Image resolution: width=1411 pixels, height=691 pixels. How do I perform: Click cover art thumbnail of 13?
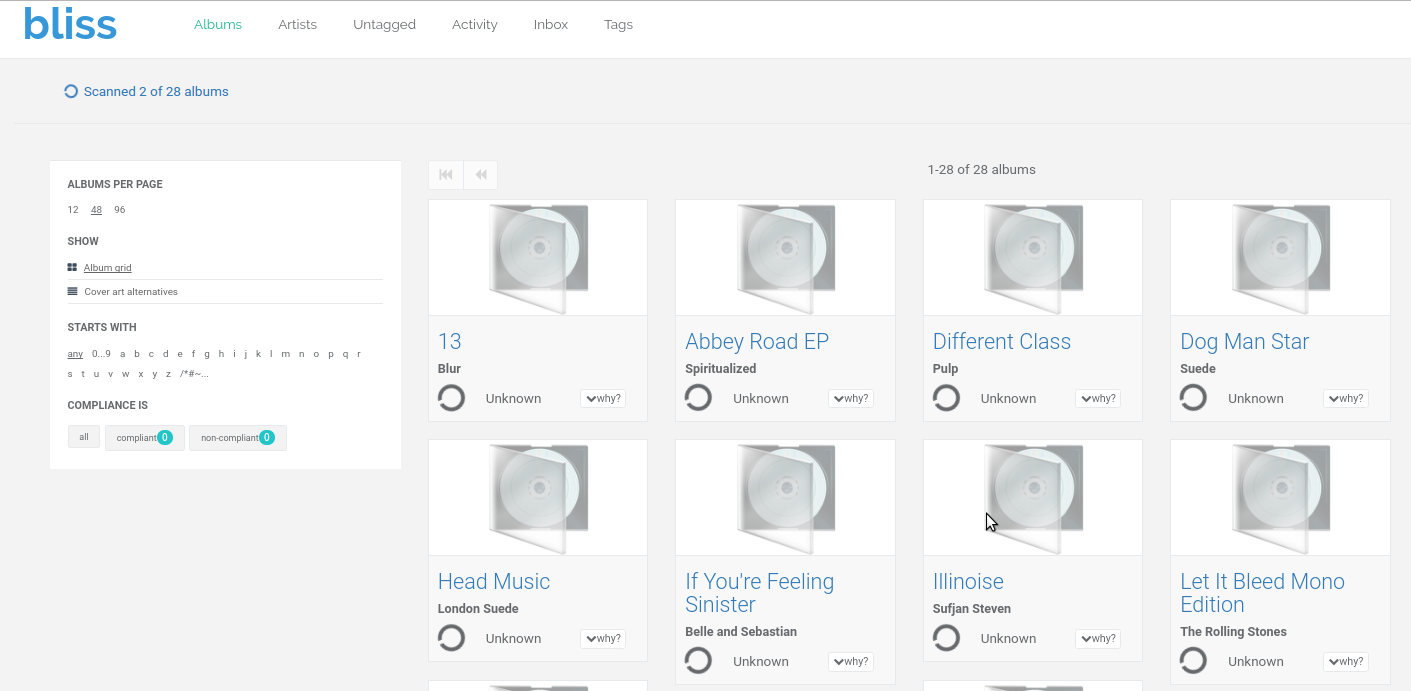click(538, 258)
